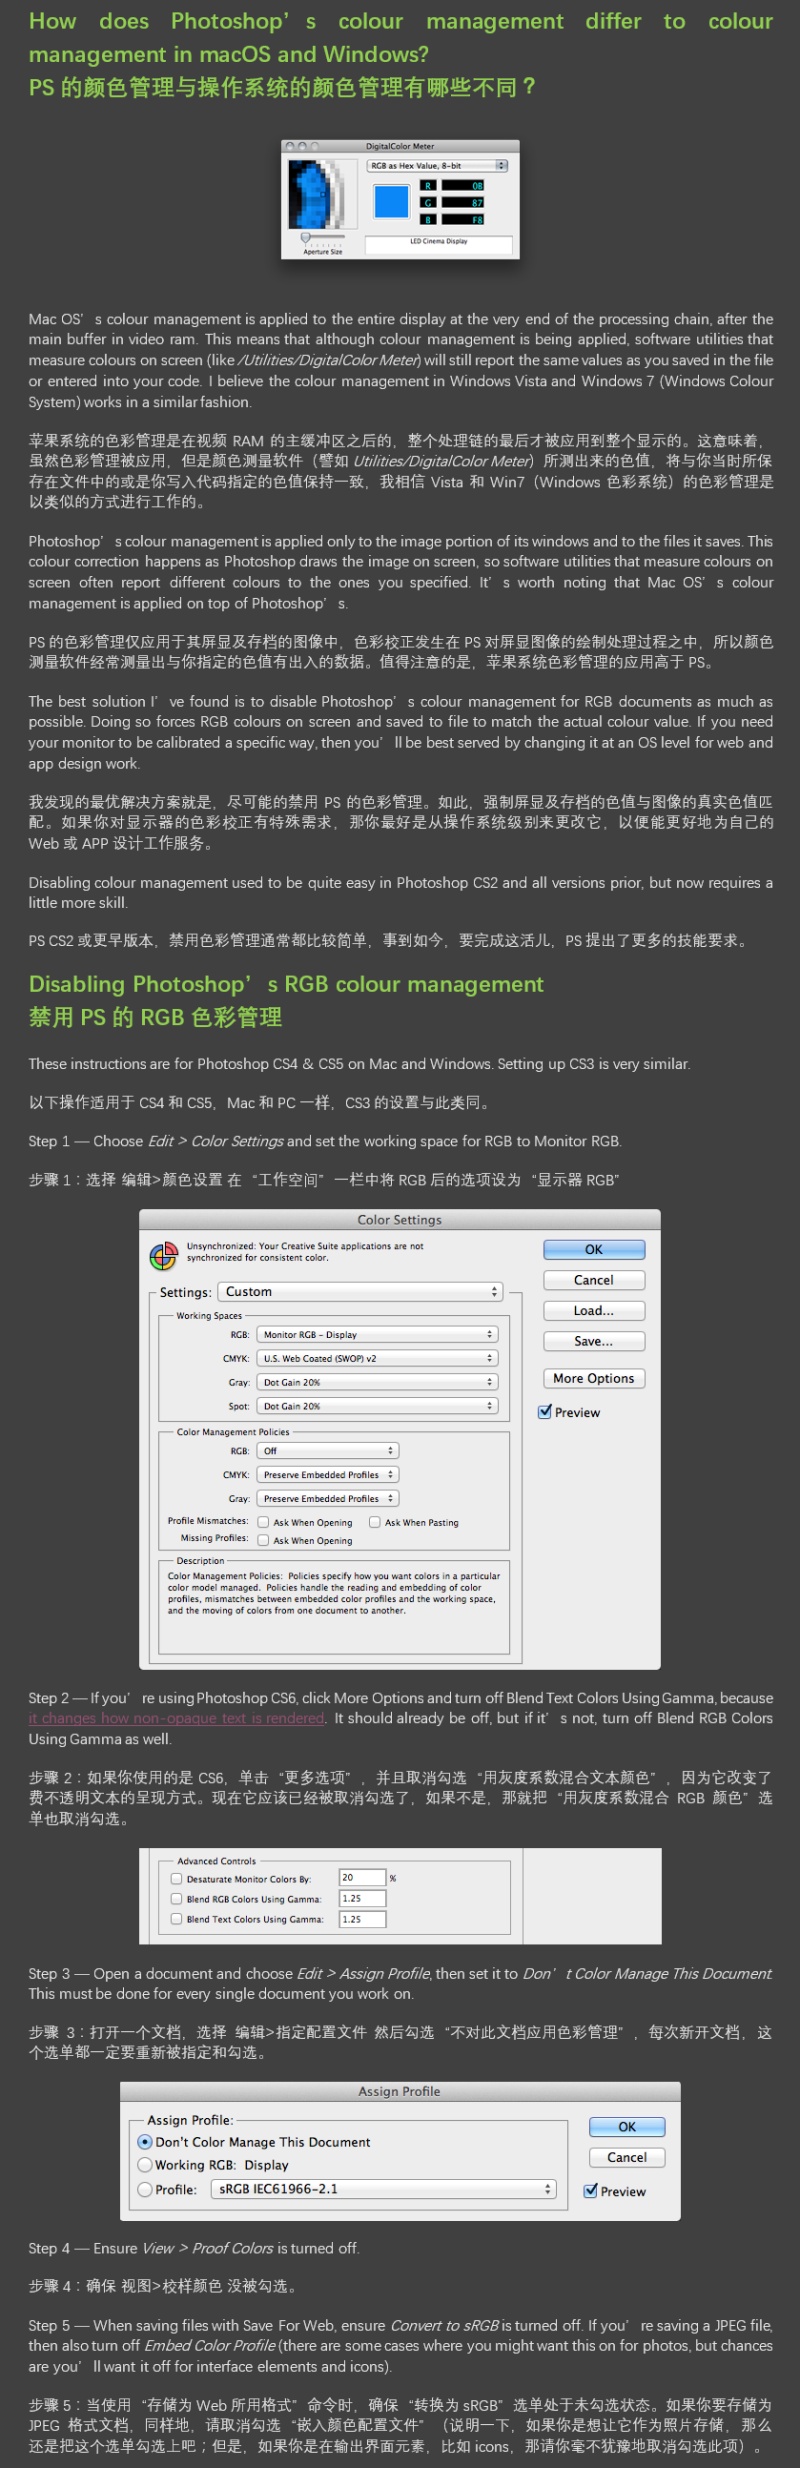Click the Creative Suite color sync icon
The width and height of the screenshot is (800, 2468).
pyautogui.click(x=163, y=1255)
